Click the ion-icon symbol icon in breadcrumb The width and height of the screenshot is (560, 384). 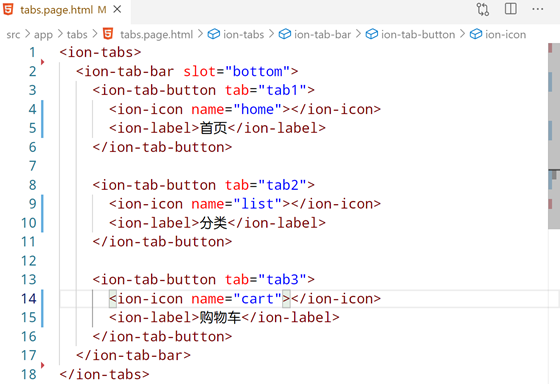tap(476, 34)
